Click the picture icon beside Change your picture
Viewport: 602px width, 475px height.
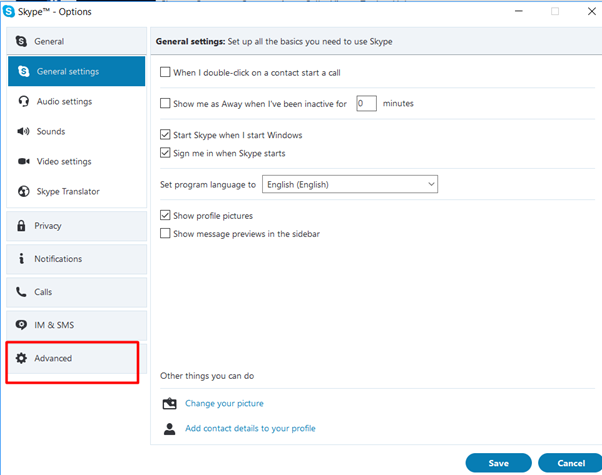(x=169, y=404)
